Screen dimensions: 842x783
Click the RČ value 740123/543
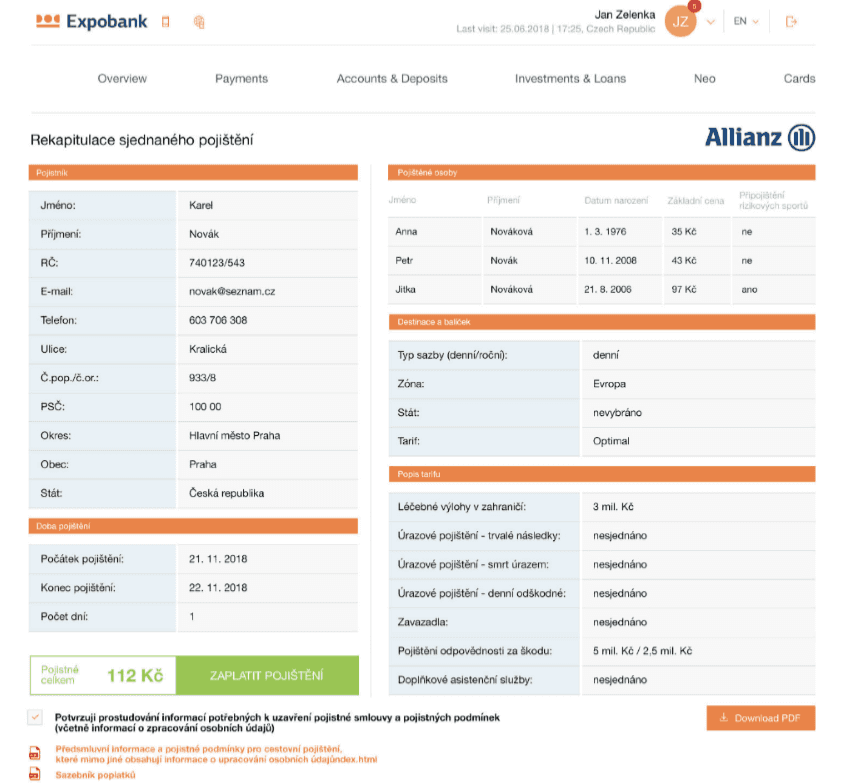click(x=216, y=263)
